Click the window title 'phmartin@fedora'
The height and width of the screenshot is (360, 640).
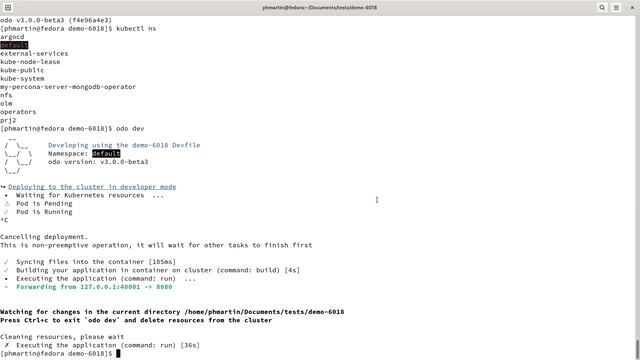tap(320, 7)
